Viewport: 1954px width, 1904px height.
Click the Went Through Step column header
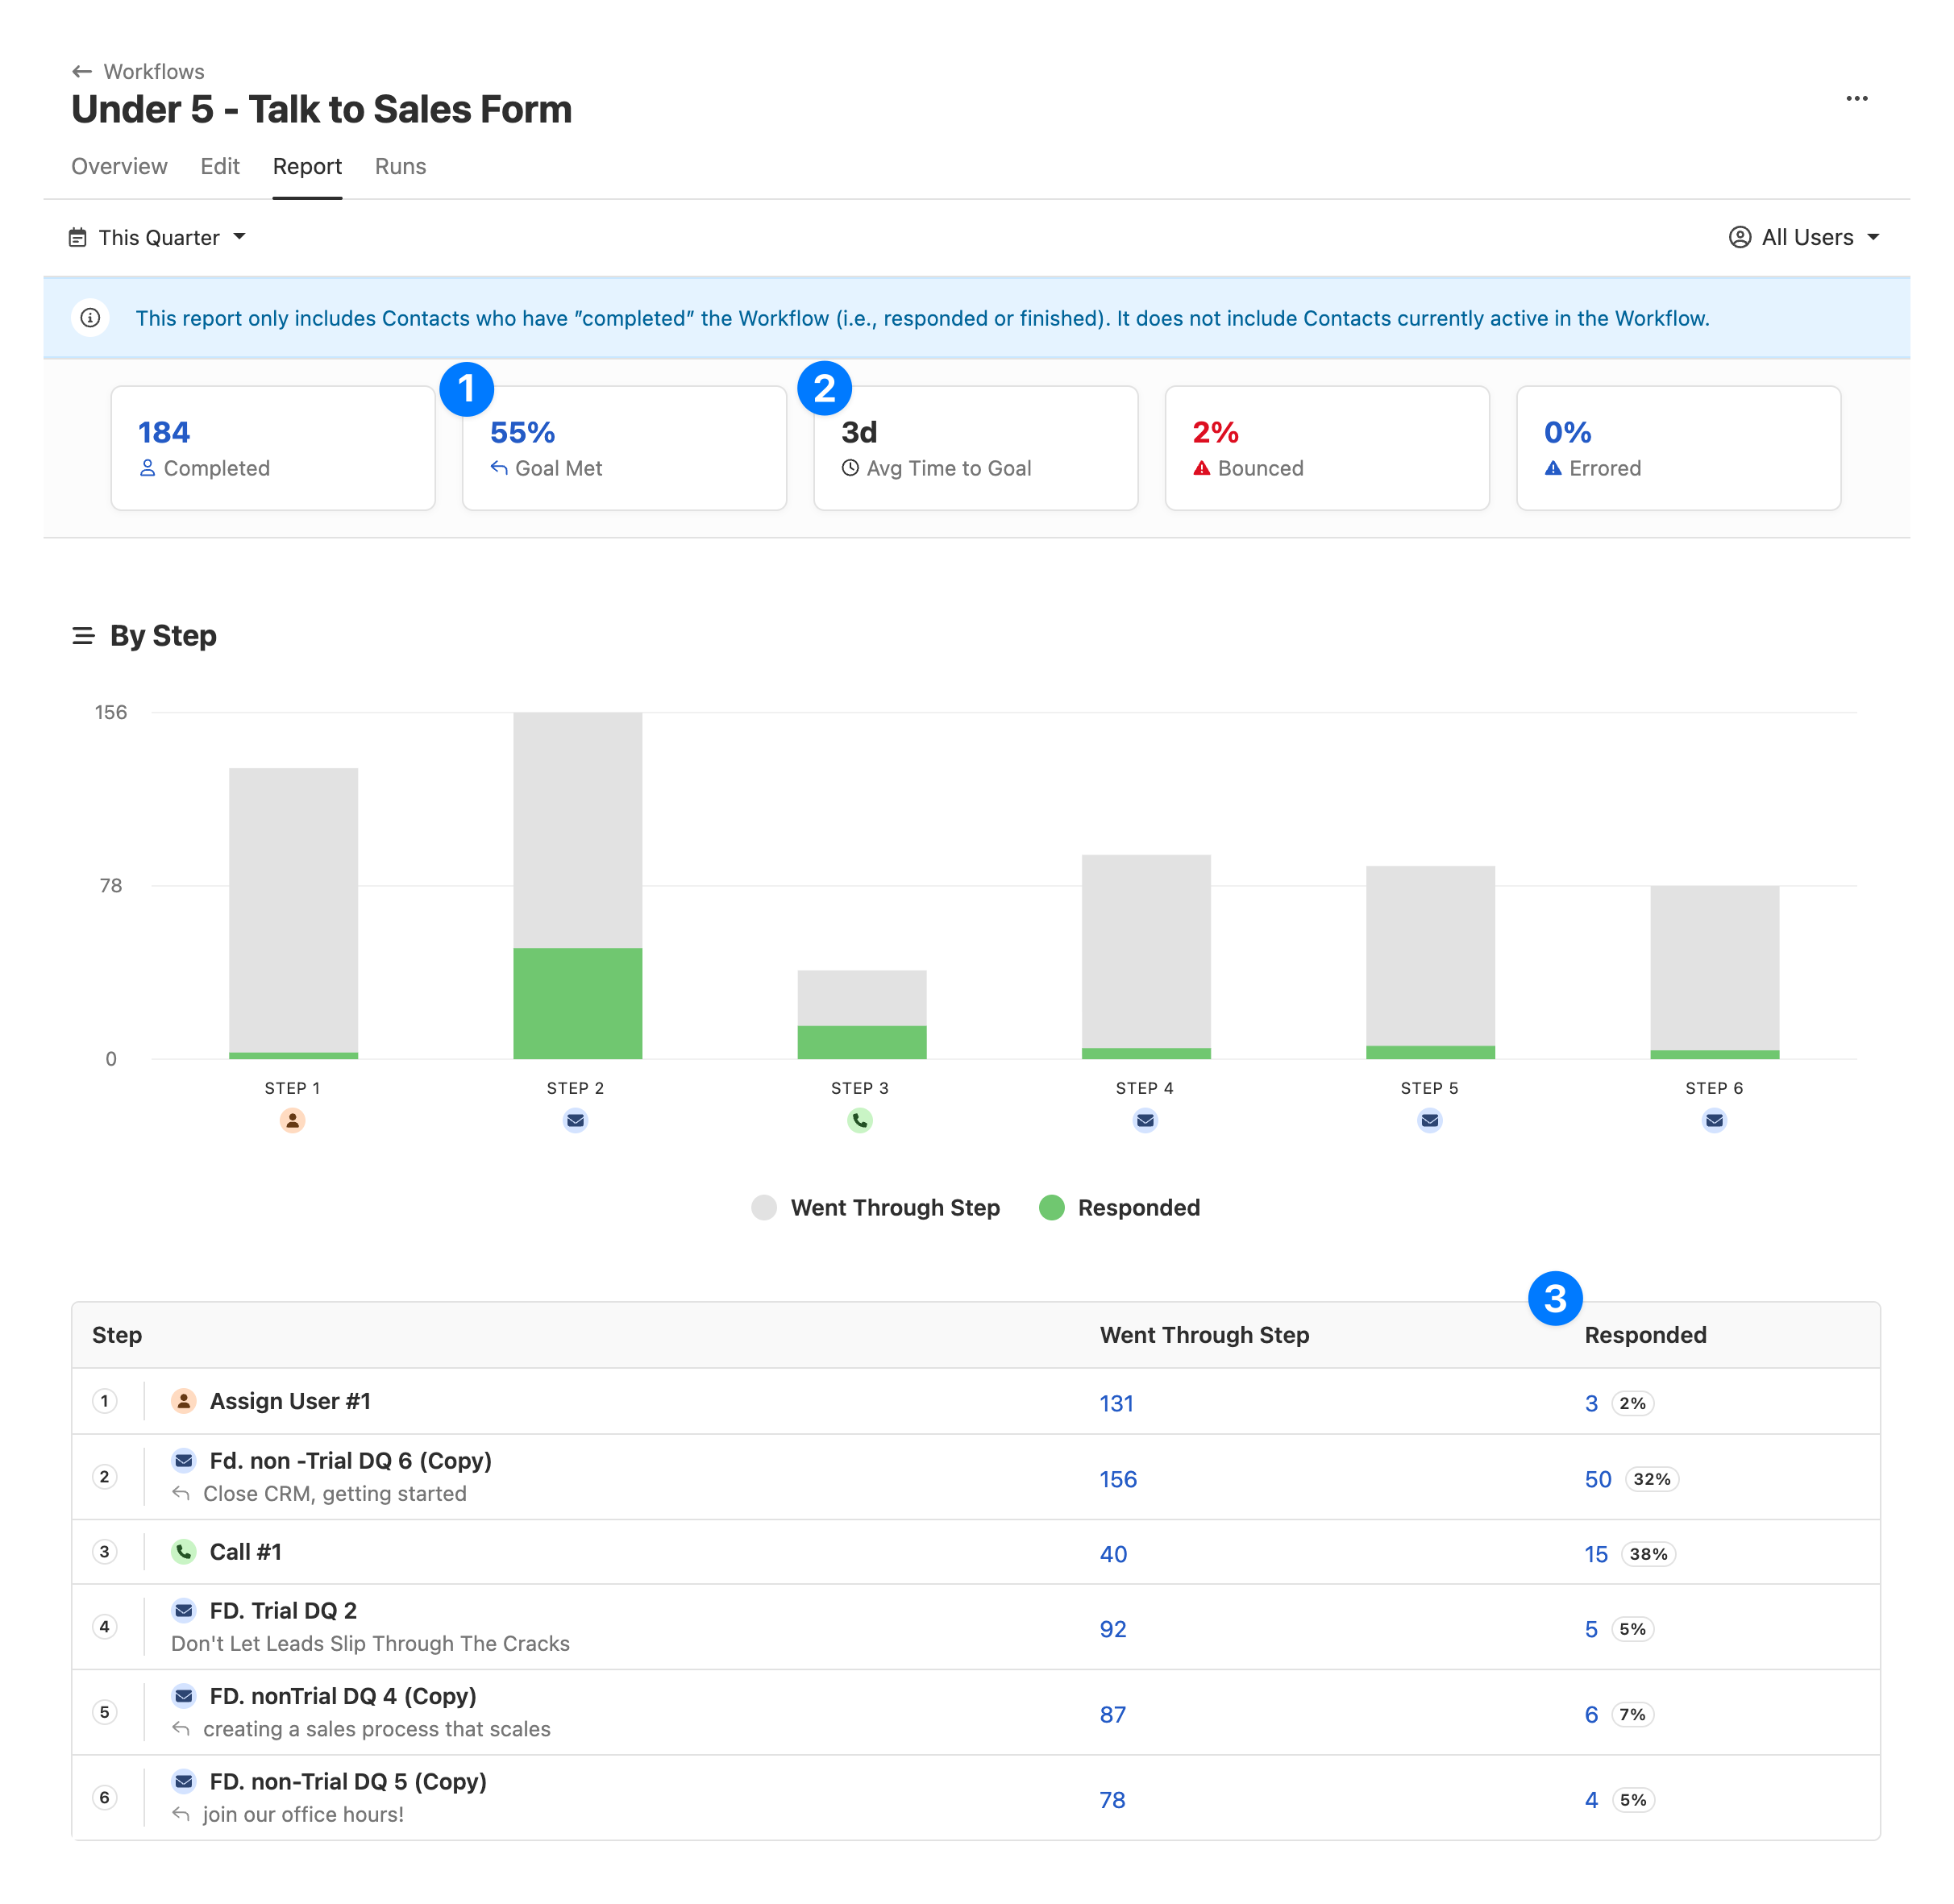coord(1204,1335)
